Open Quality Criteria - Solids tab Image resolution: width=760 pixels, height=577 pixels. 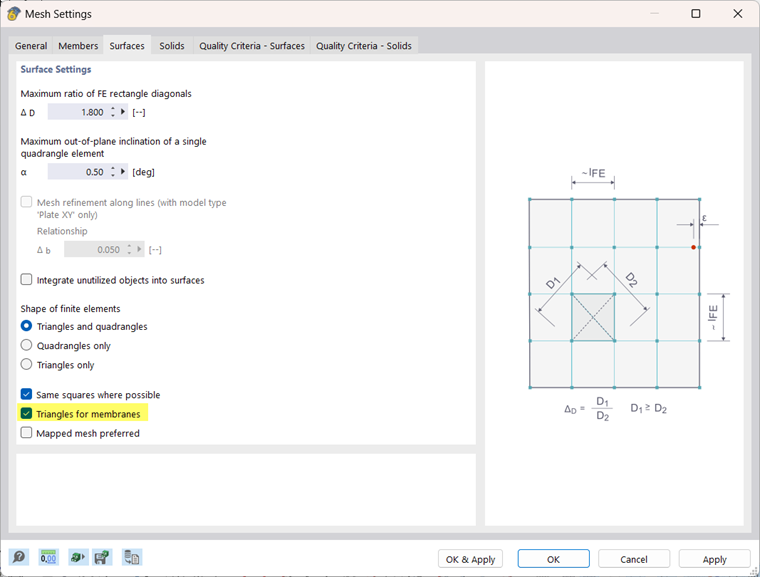(x=364, y=46)
